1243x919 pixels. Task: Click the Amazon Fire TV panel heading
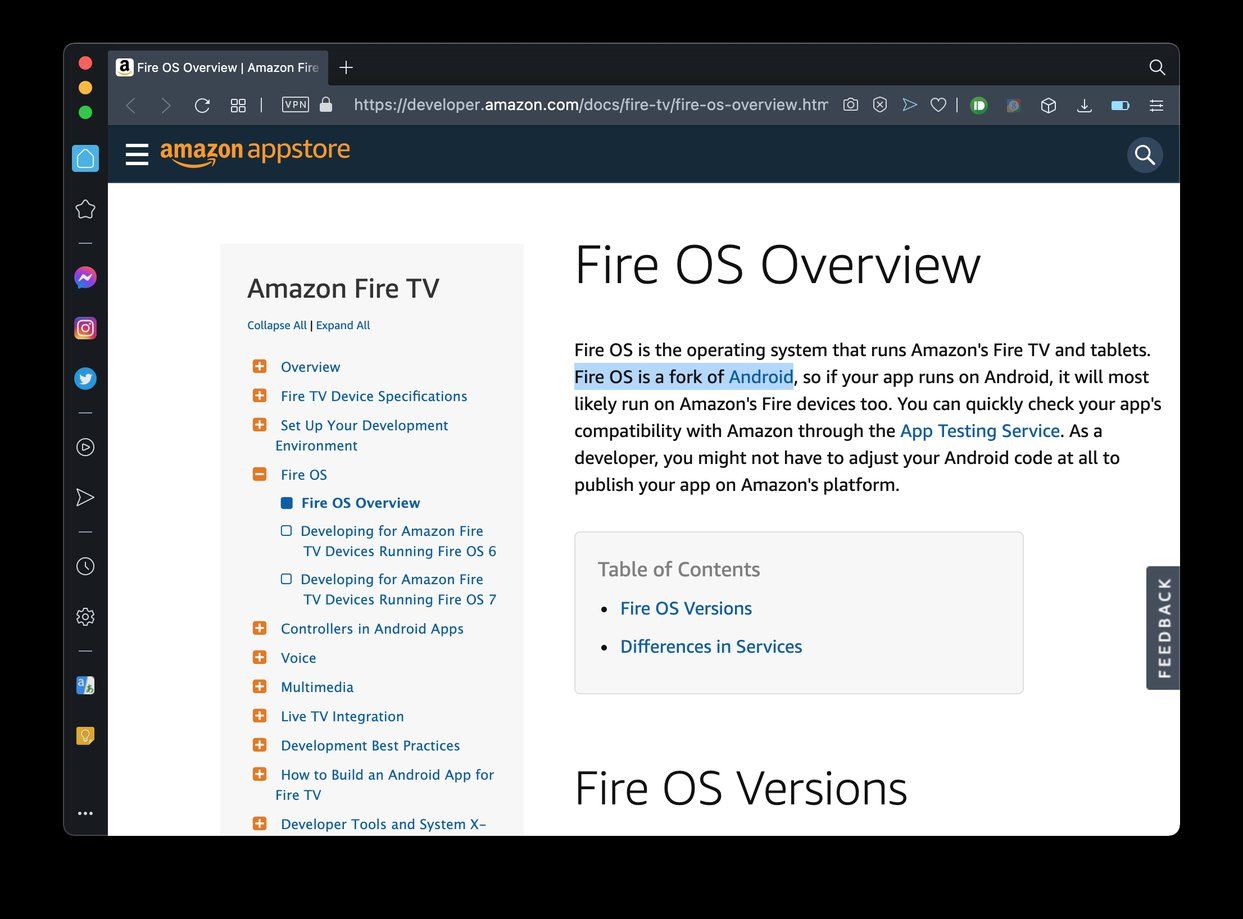[343, 288]
